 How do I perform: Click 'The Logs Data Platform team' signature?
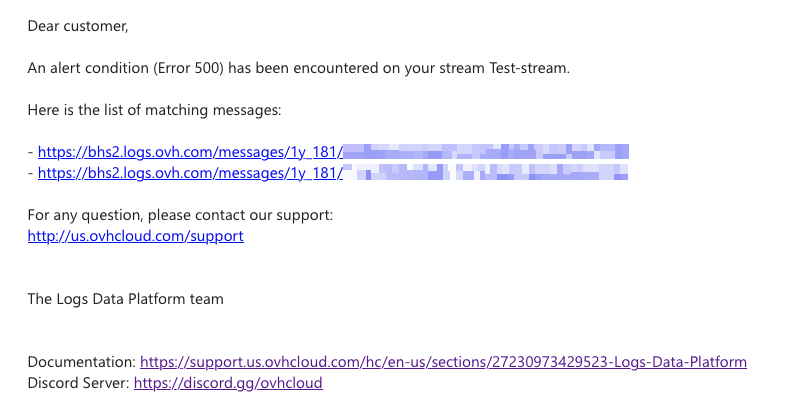click(x=125, y=299)
